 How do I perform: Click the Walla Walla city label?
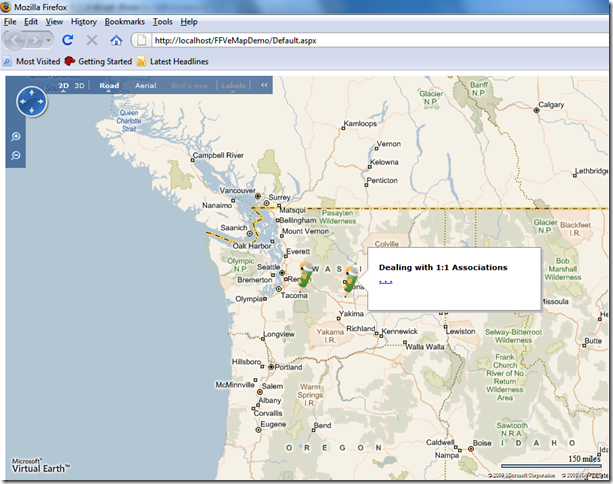click(x=425, y=347)
